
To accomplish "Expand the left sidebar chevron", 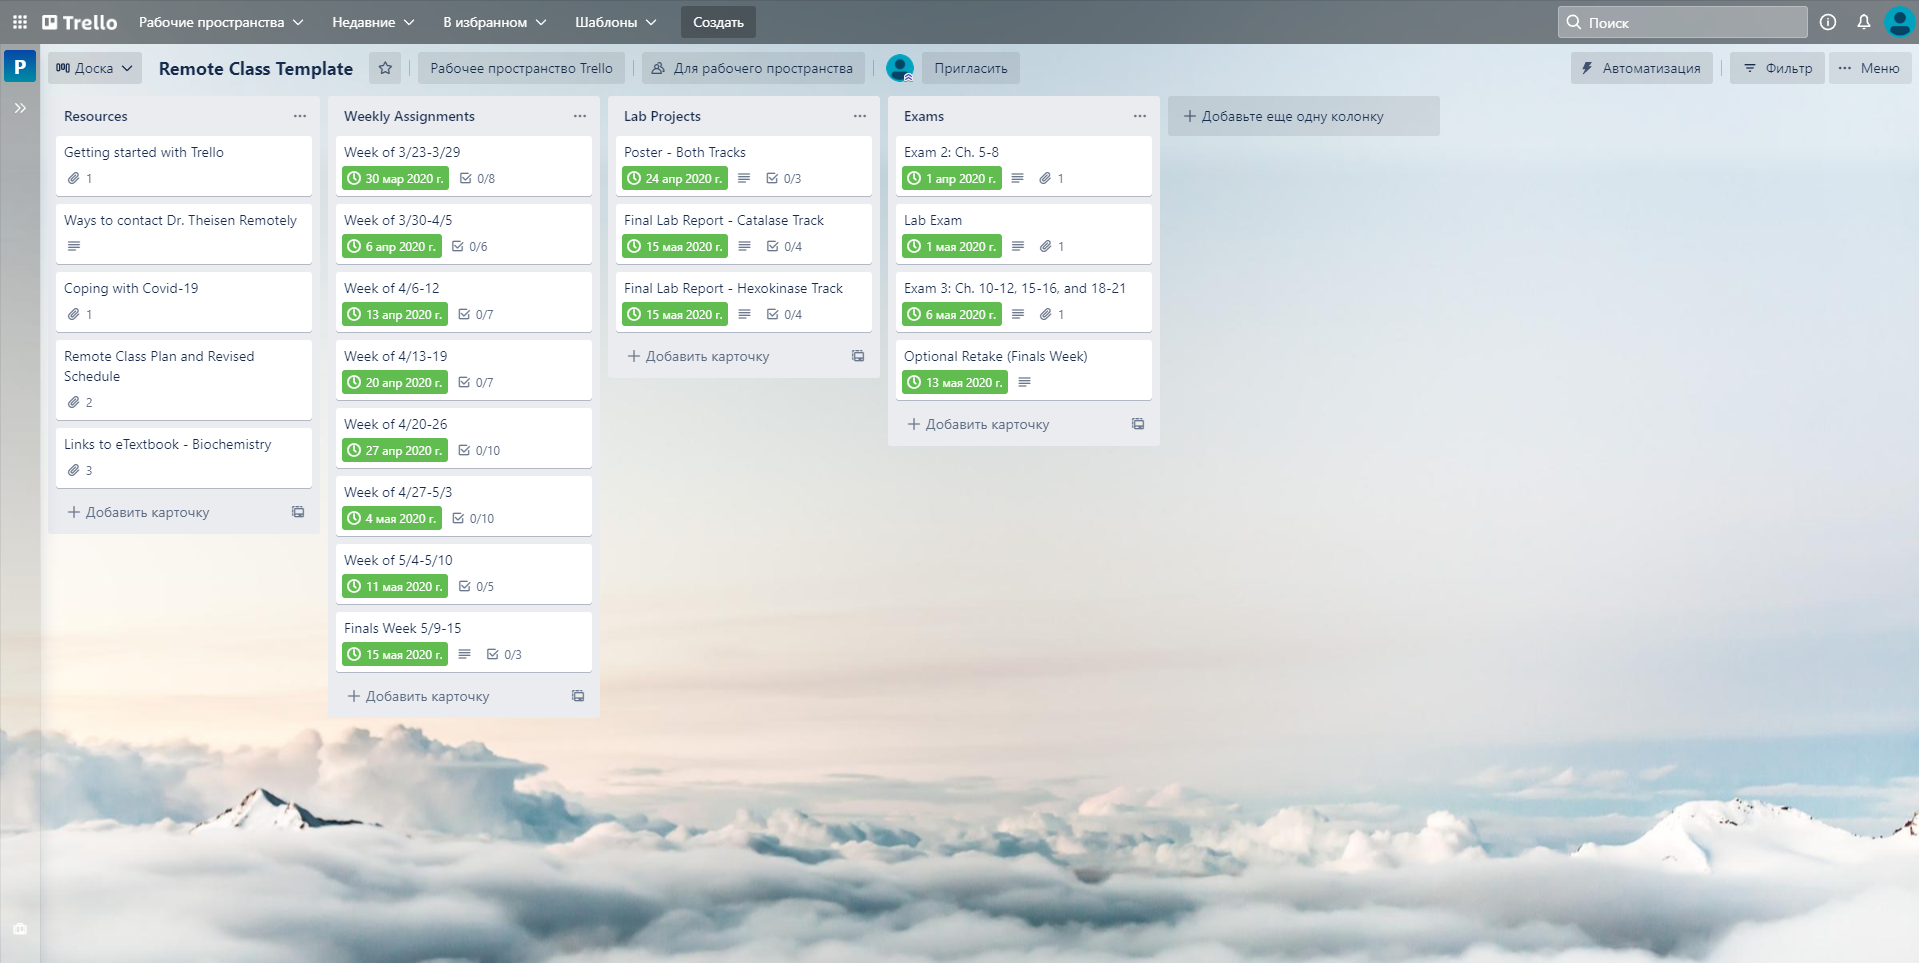I will 20,108.
